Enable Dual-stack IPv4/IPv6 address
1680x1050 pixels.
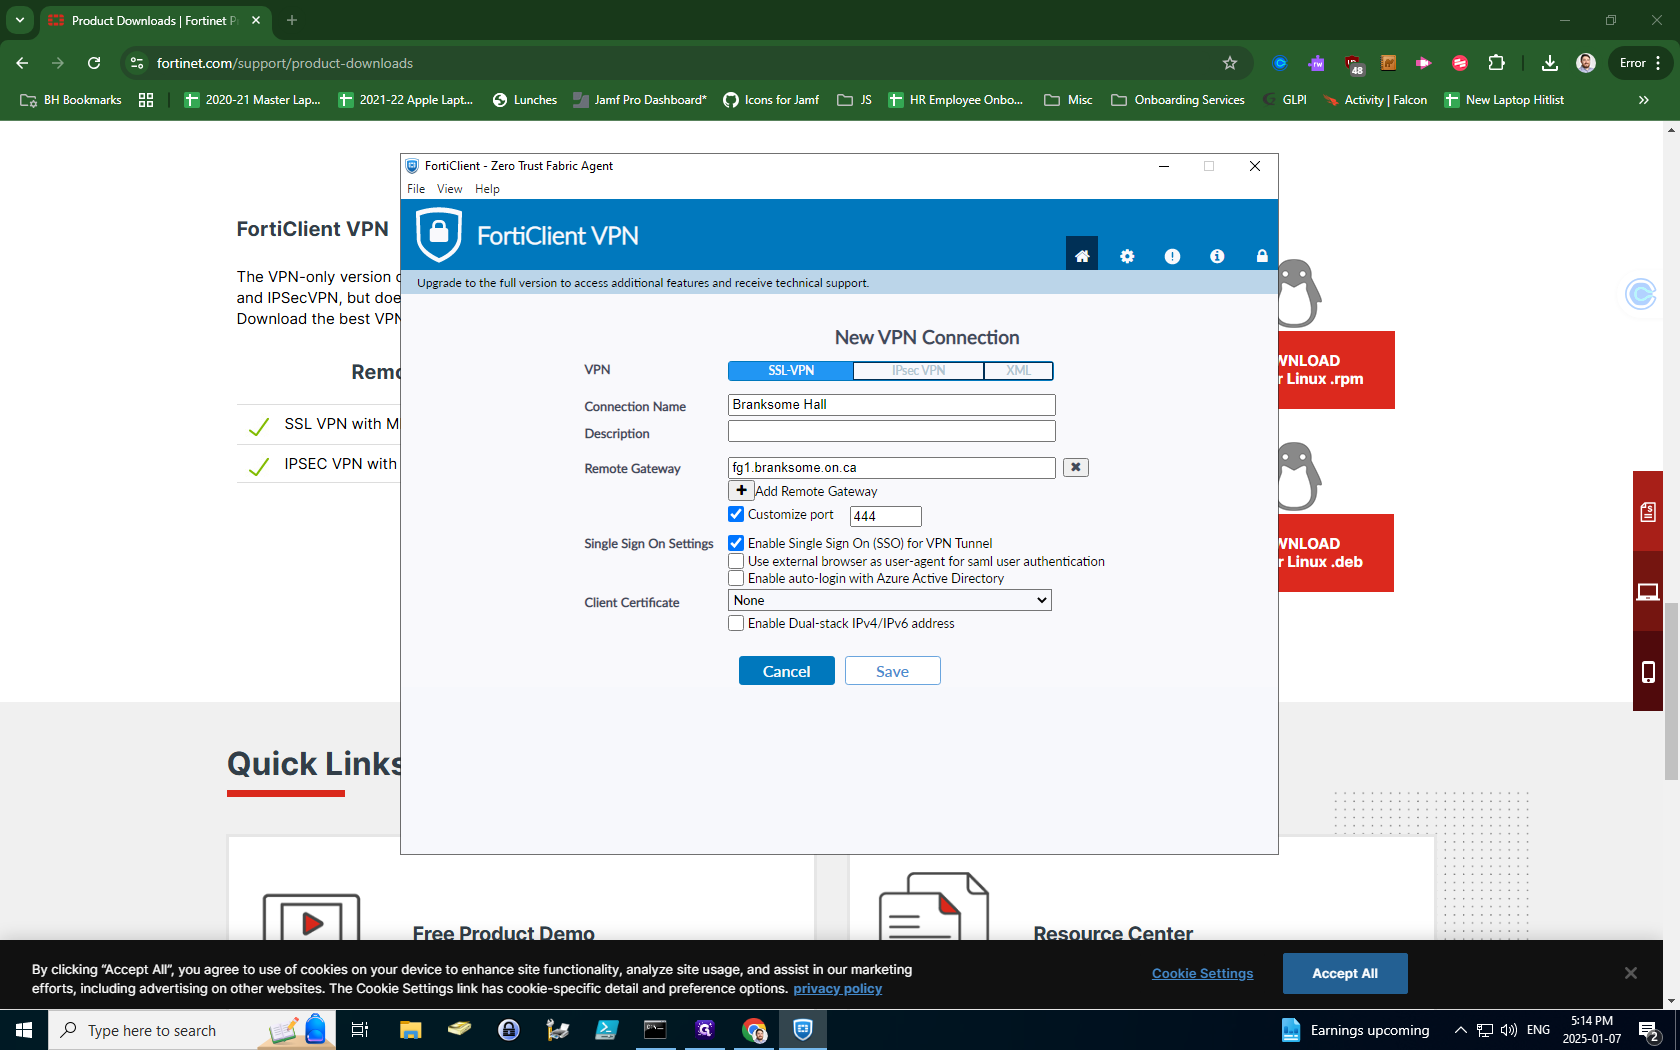coord(736,623)
